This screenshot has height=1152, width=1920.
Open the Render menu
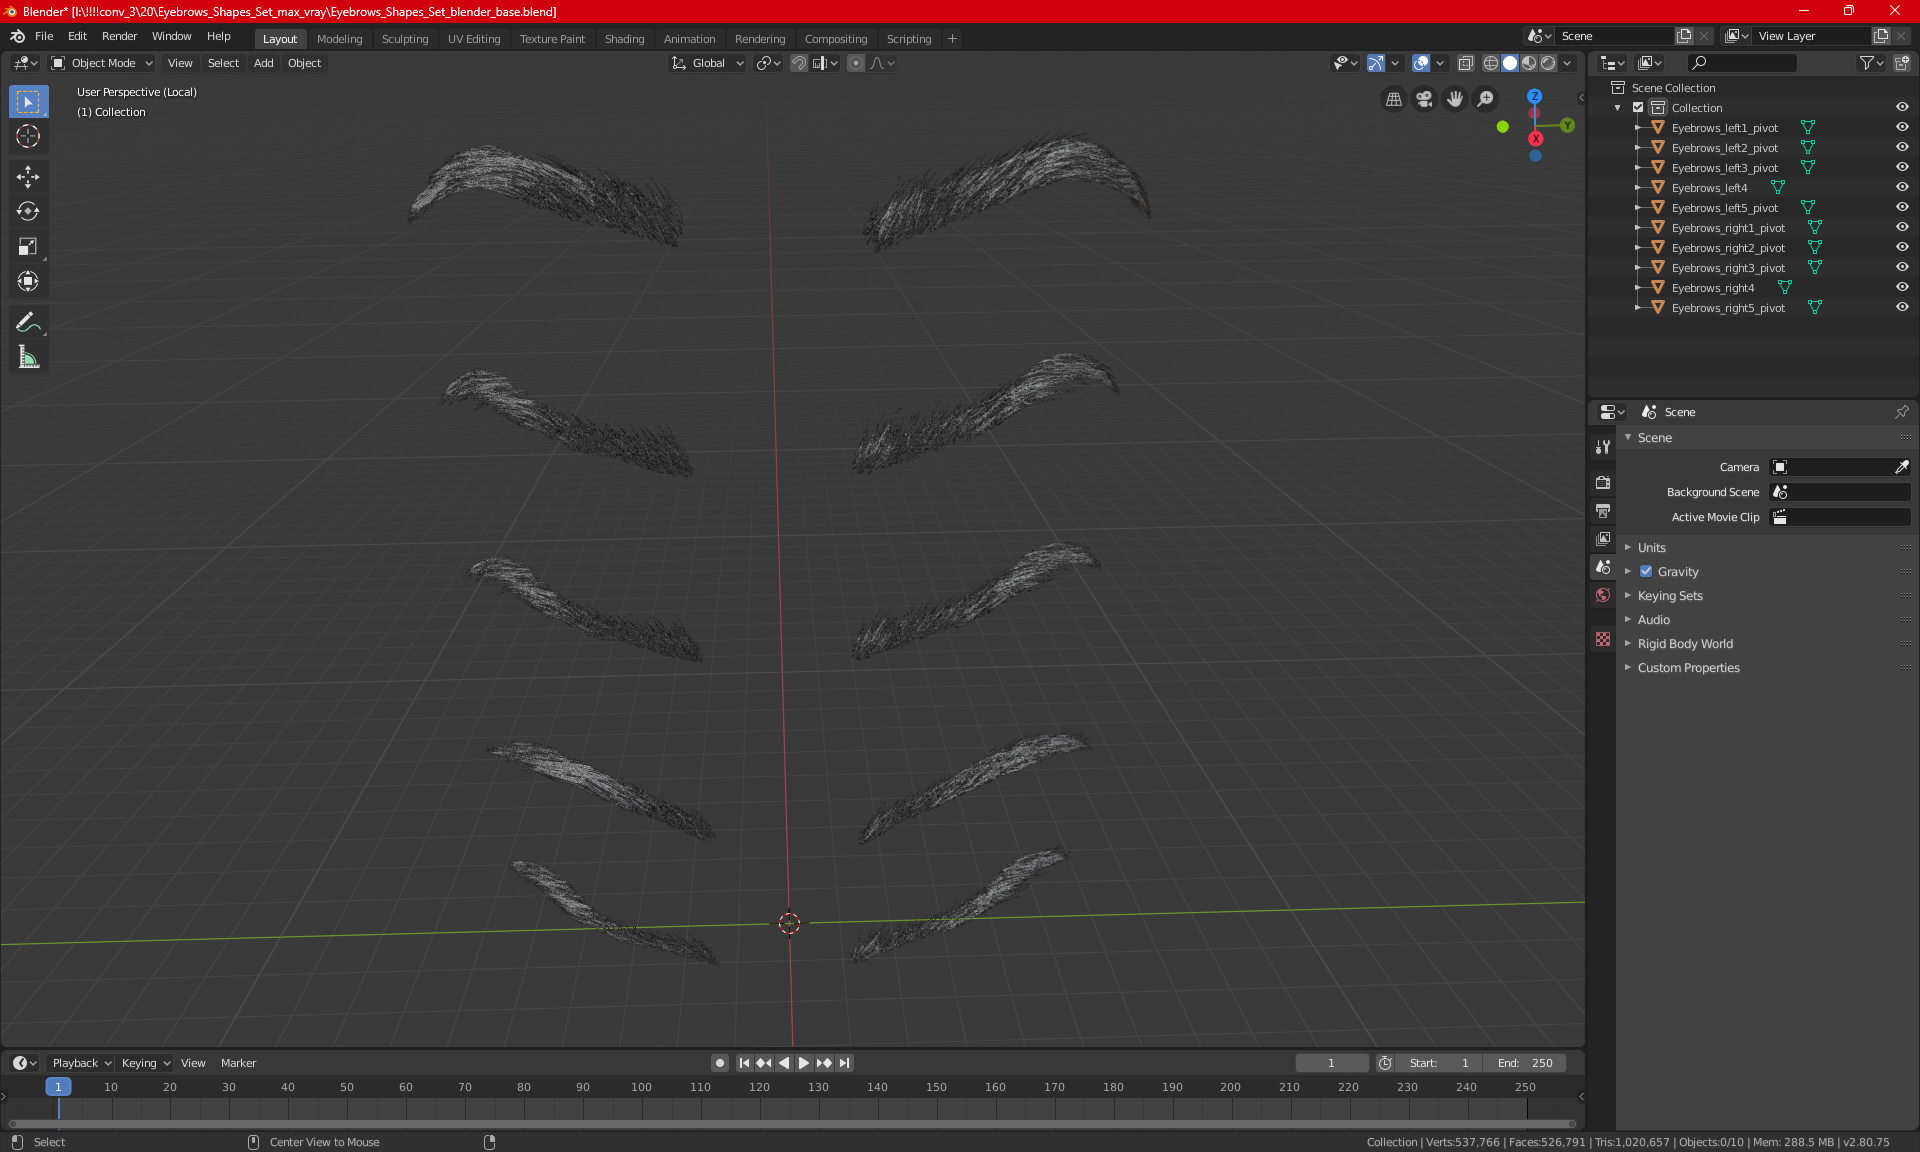[x=119, y=36]
